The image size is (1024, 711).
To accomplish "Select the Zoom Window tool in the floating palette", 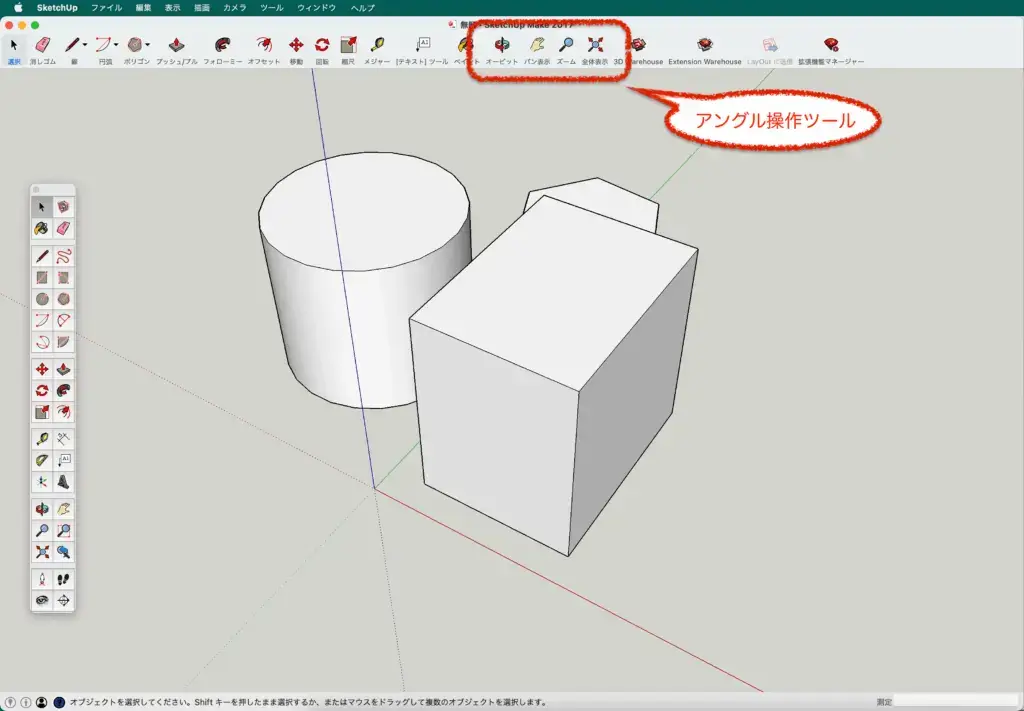I will point(63,531).
